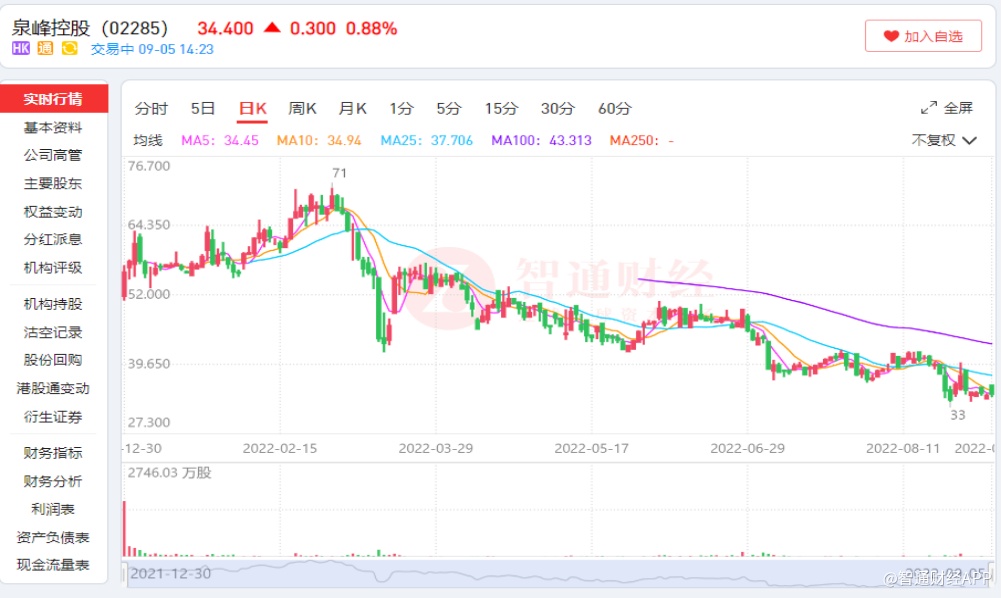Click the orange 通 Stock Connect badge
The height and width of the screenshot is (598, 1002).
(45, 49)
